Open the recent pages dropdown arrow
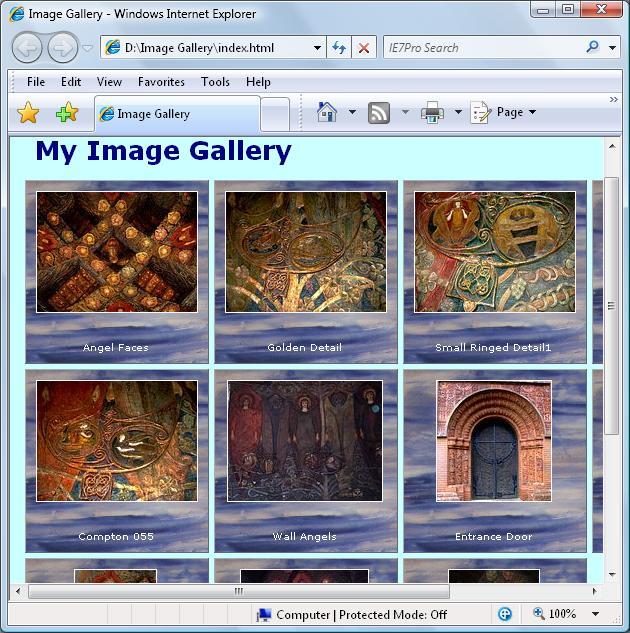 tap(87, 48)
